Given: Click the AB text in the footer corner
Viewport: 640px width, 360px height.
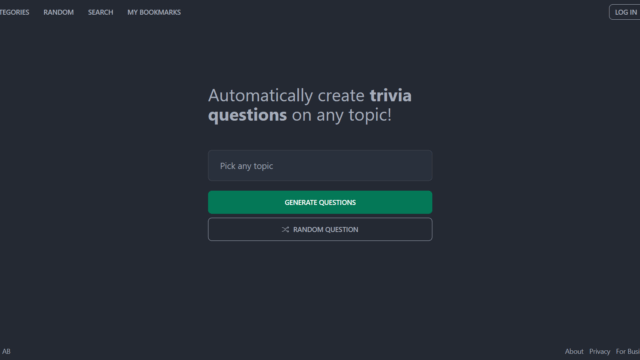Looking at the screenshot, I should coord(6,351).
